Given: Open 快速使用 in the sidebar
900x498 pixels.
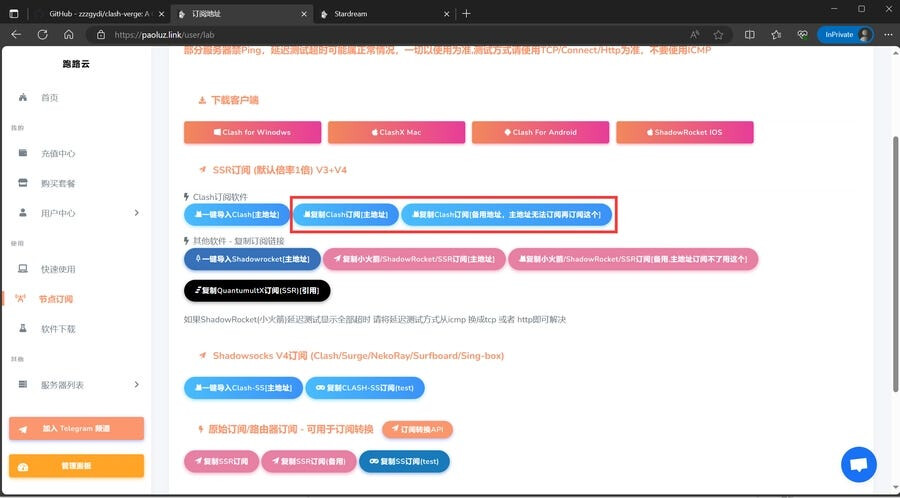Looking at the screenshot, I should 57,269.
